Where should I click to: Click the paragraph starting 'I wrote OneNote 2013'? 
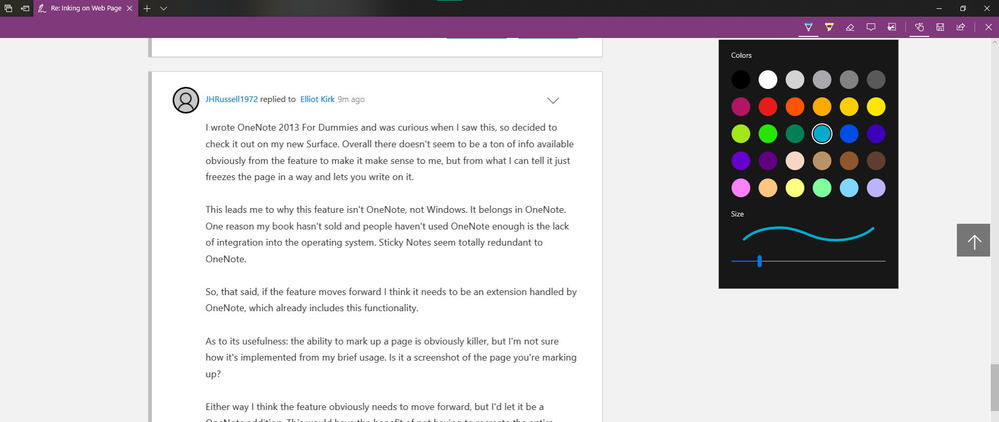click(389, 152)
